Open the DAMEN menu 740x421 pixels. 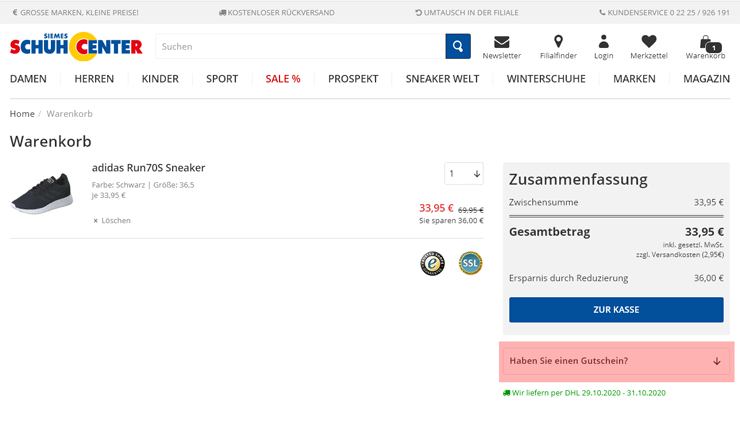pyautogui.click(x=28, y=79)
